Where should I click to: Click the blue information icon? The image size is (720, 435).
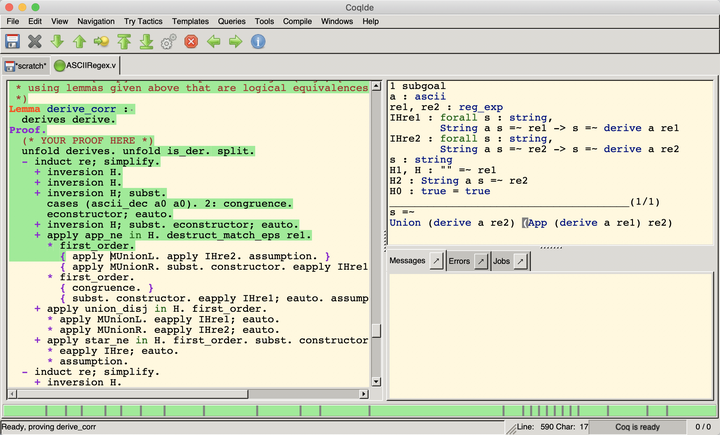(x=258, y=42)
